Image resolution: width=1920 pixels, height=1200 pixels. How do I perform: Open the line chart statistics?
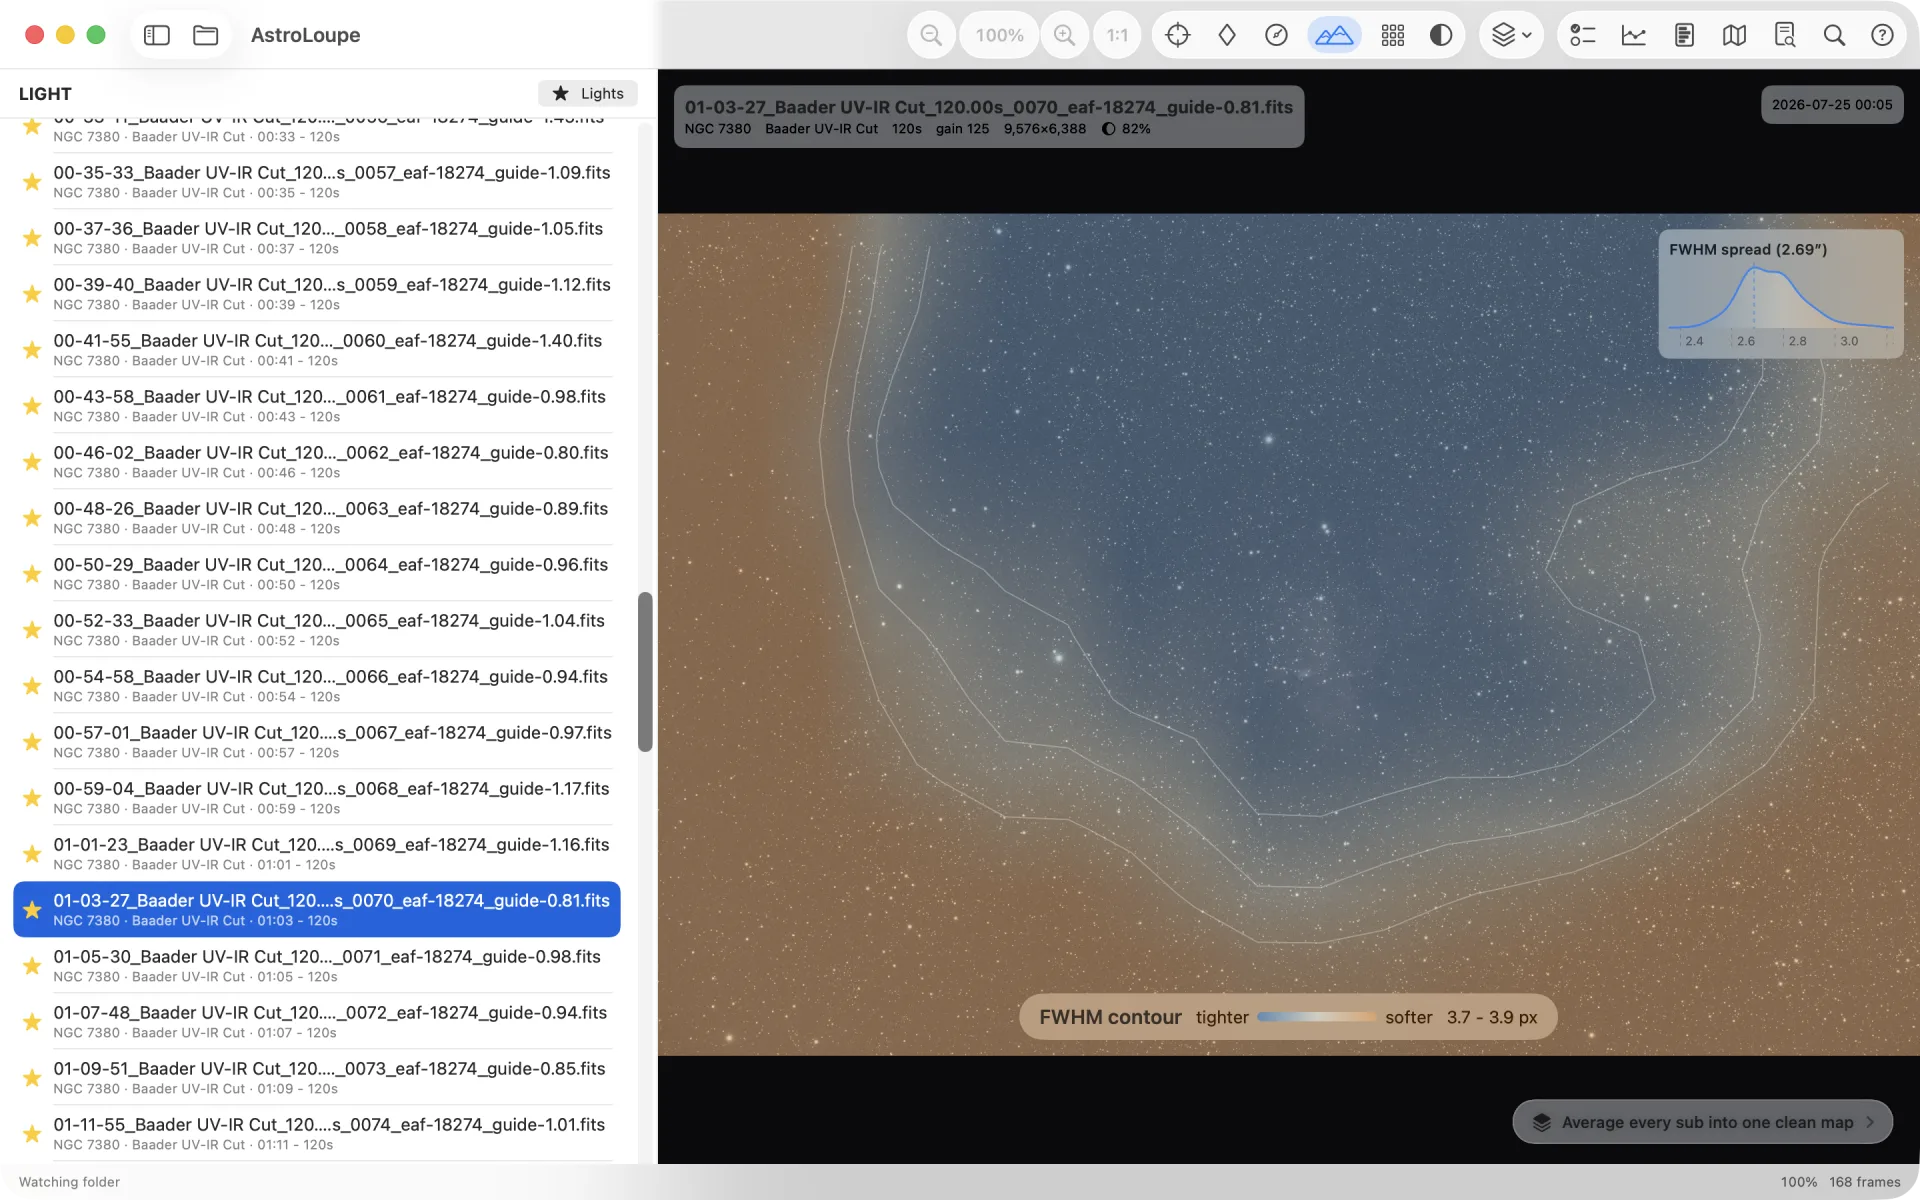[x=1634, y=35]
